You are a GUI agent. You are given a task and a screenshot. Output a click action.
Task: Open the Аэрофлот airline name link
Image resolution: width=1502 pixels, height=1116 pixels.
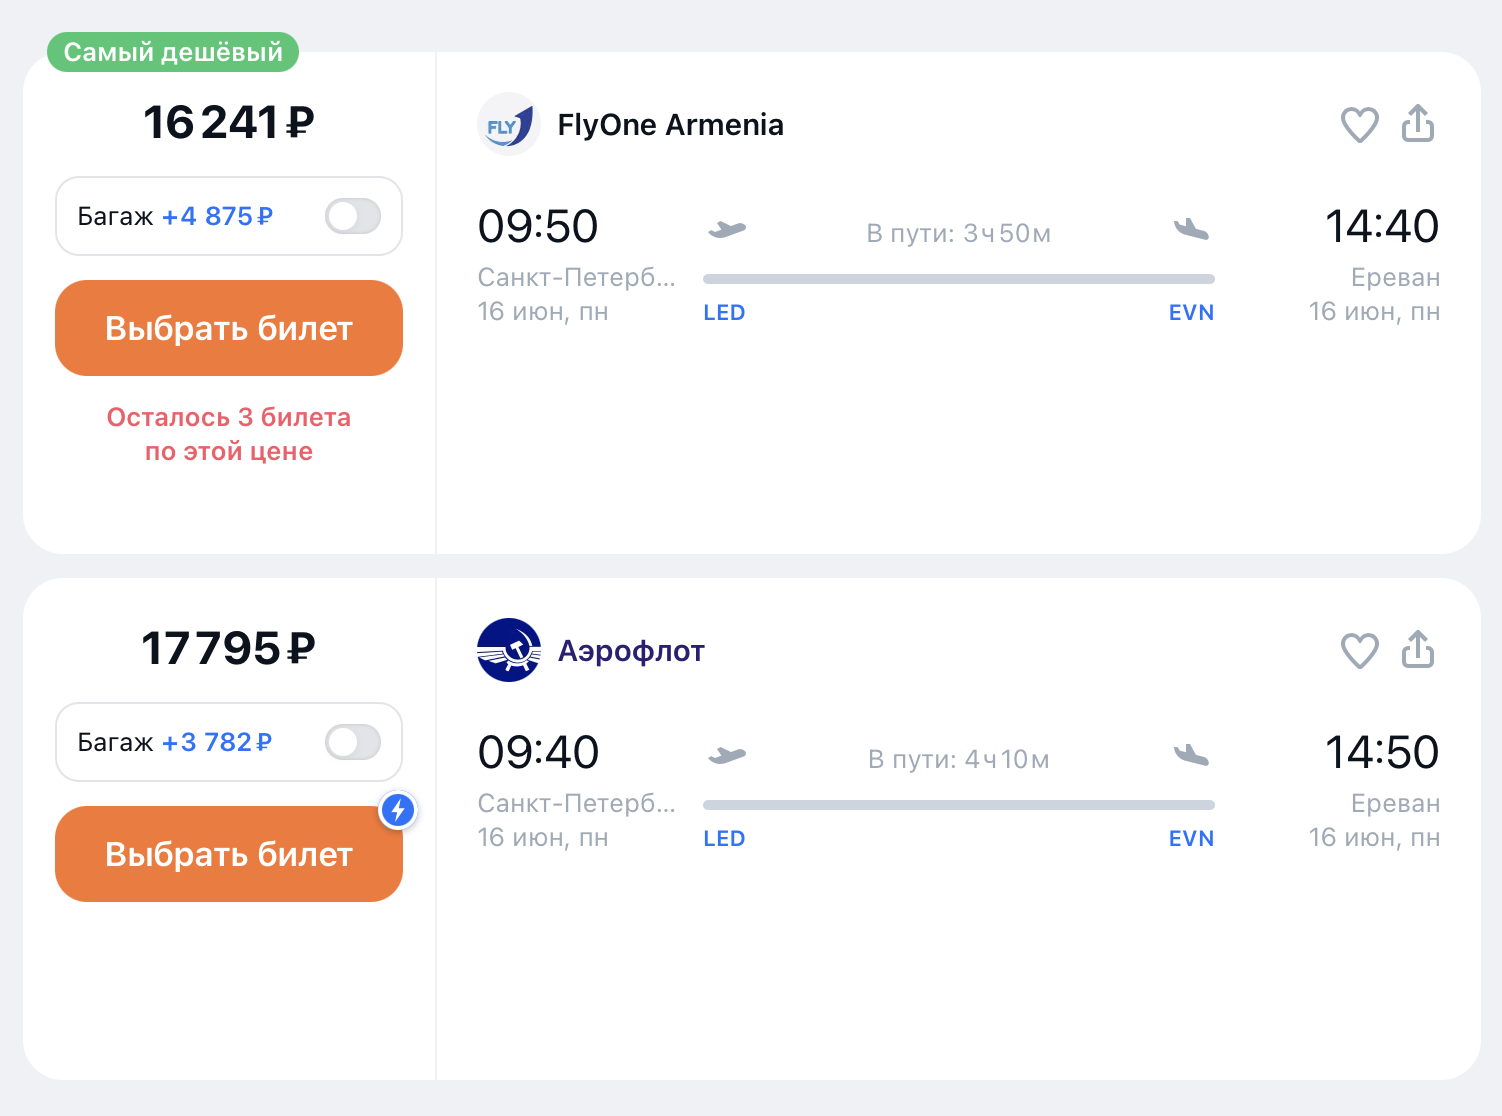tap(631, 651)
